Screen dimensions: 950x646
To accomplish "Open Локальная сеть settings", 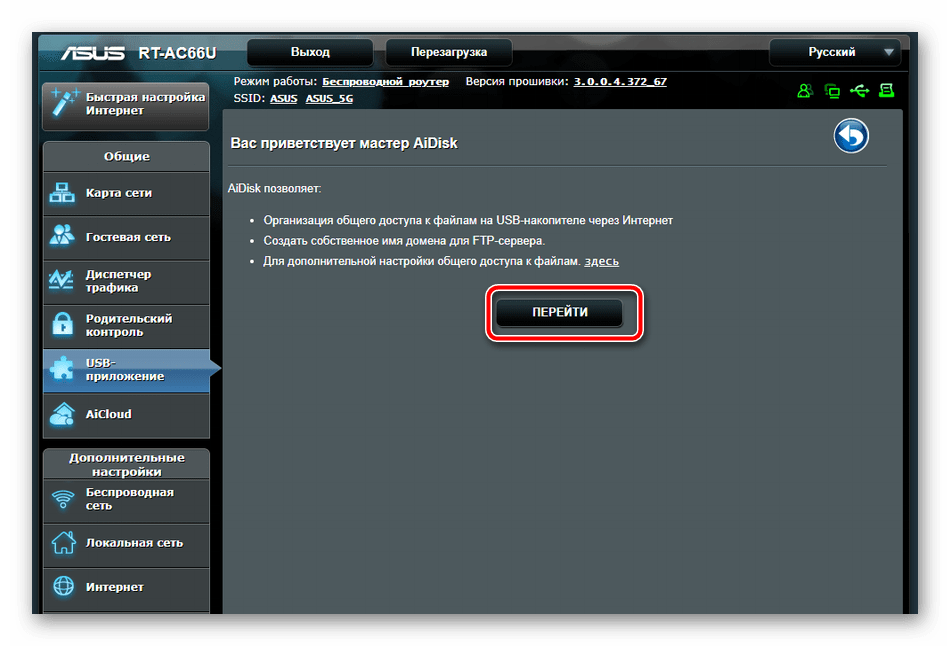I will tap(126, 544).
